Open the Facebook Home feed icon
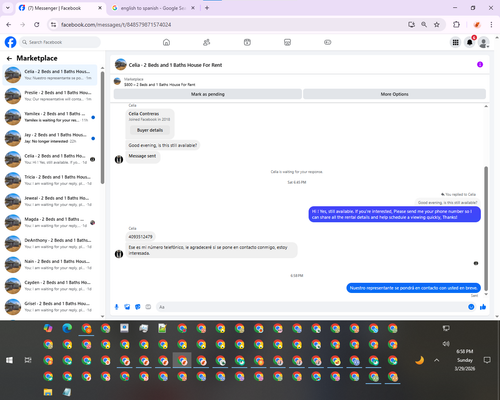 pyautogui.click(x=166, y=42)
